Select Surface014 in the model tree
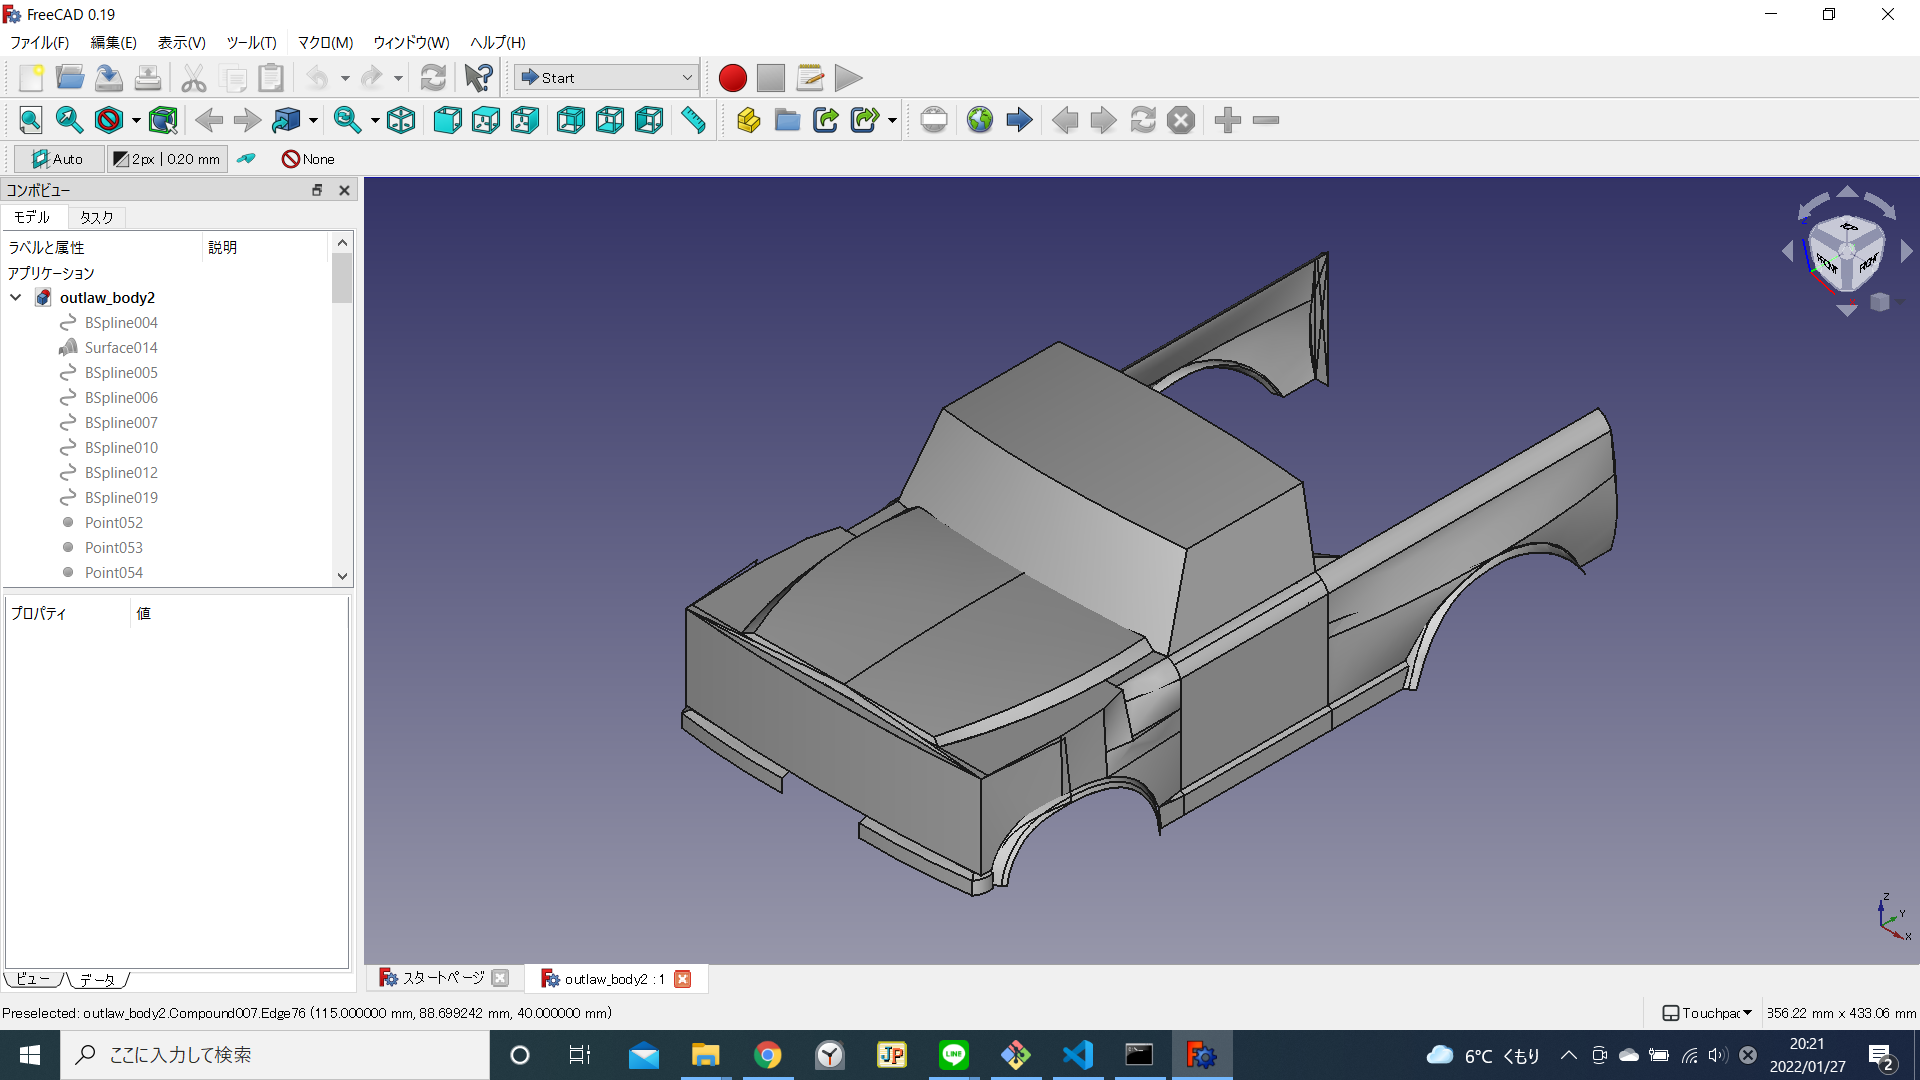 point(121,348)
